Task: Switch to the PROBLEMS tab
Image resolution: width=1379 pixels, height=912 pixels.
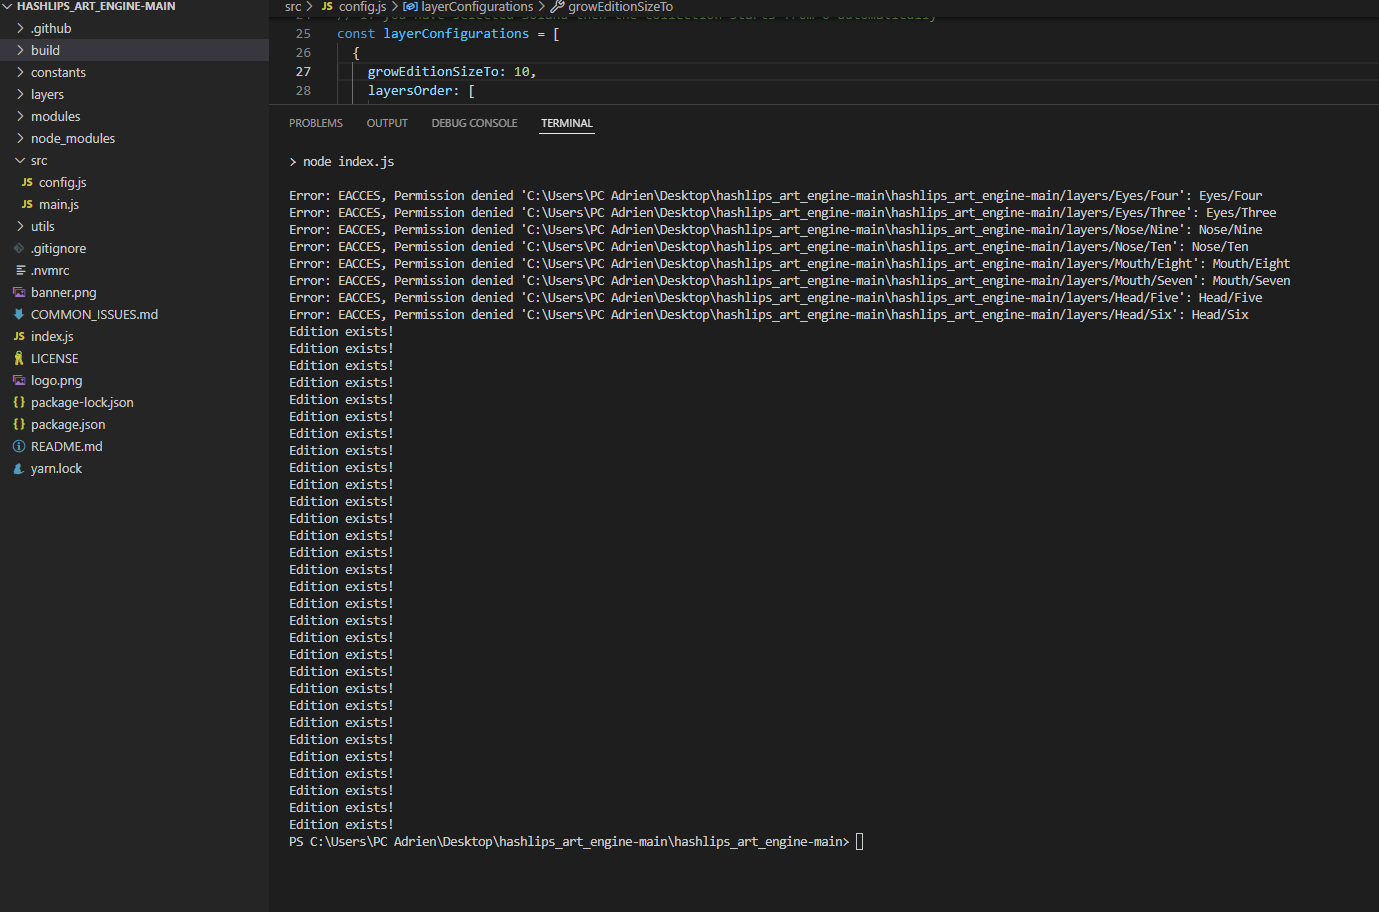Action: pyautogui.click(x=316, y=122)
